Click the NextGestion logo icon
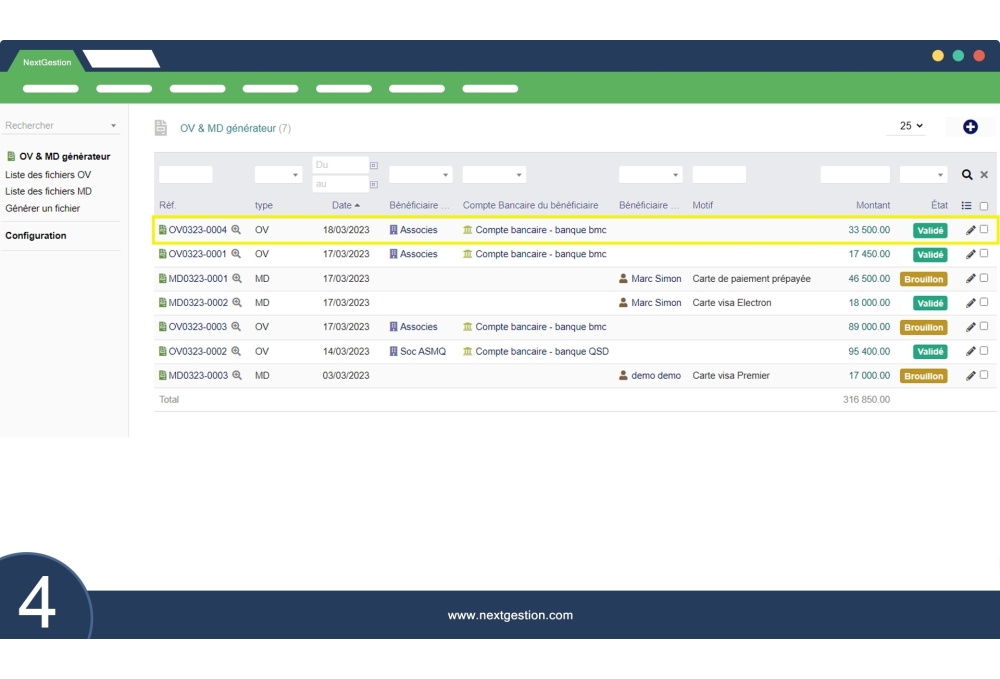 point(45,60)
